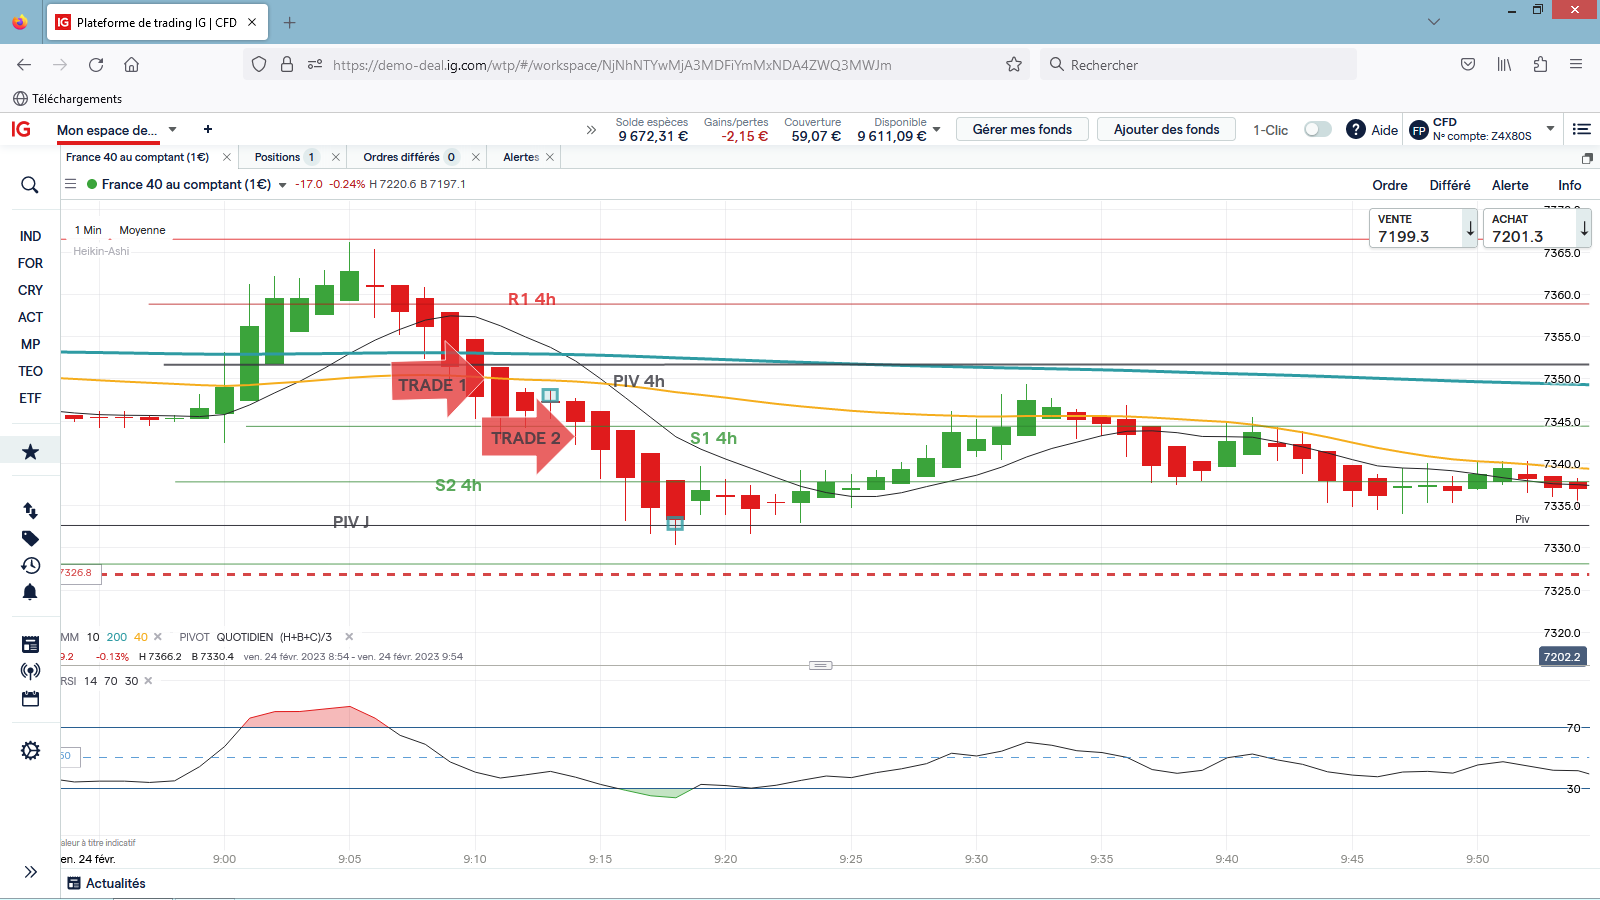Image resolution: width=1600 pixels, height=900 pixels.
Task: Expand the Disponible funds dropdown arrow
Action: click(x=937, y=129)
